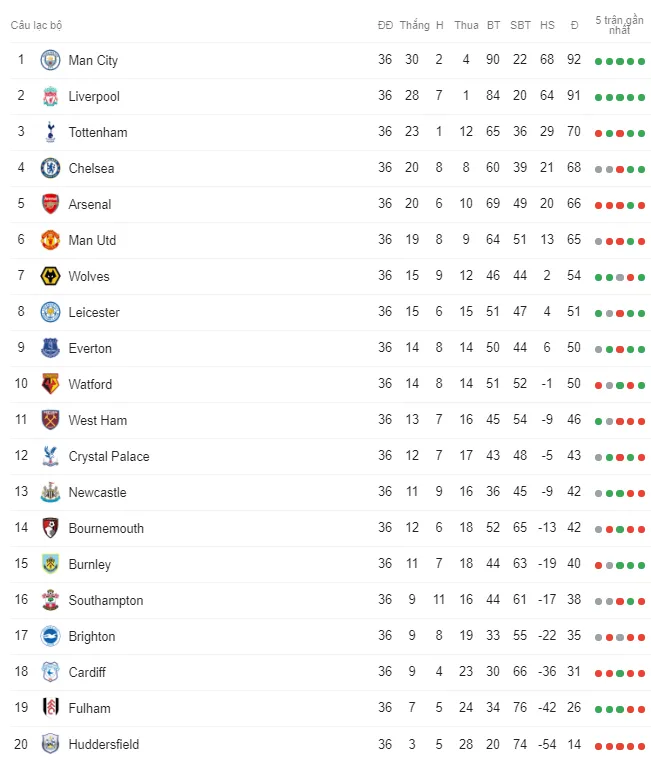This screenshot has height=767, width=651.
Task: Click the Huddersfield crest icon
Action: 50,744
